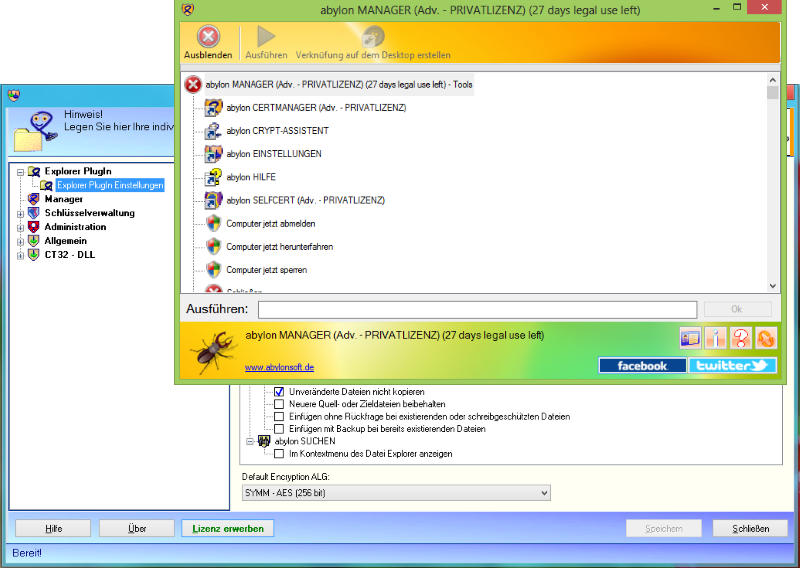This screenshot has width=800, height=568.
Task: Click the Computer jetzt abmelden shield icon
Action: click(213, 224)
